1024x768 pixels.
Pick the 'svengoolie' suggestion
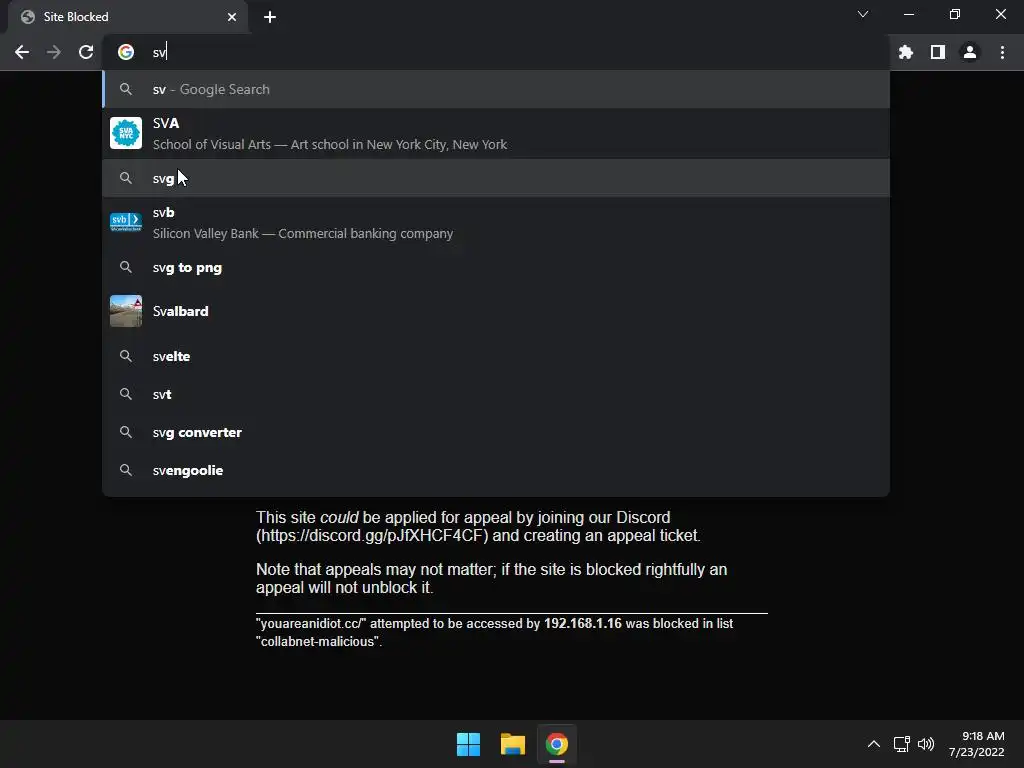click(496, 470)
